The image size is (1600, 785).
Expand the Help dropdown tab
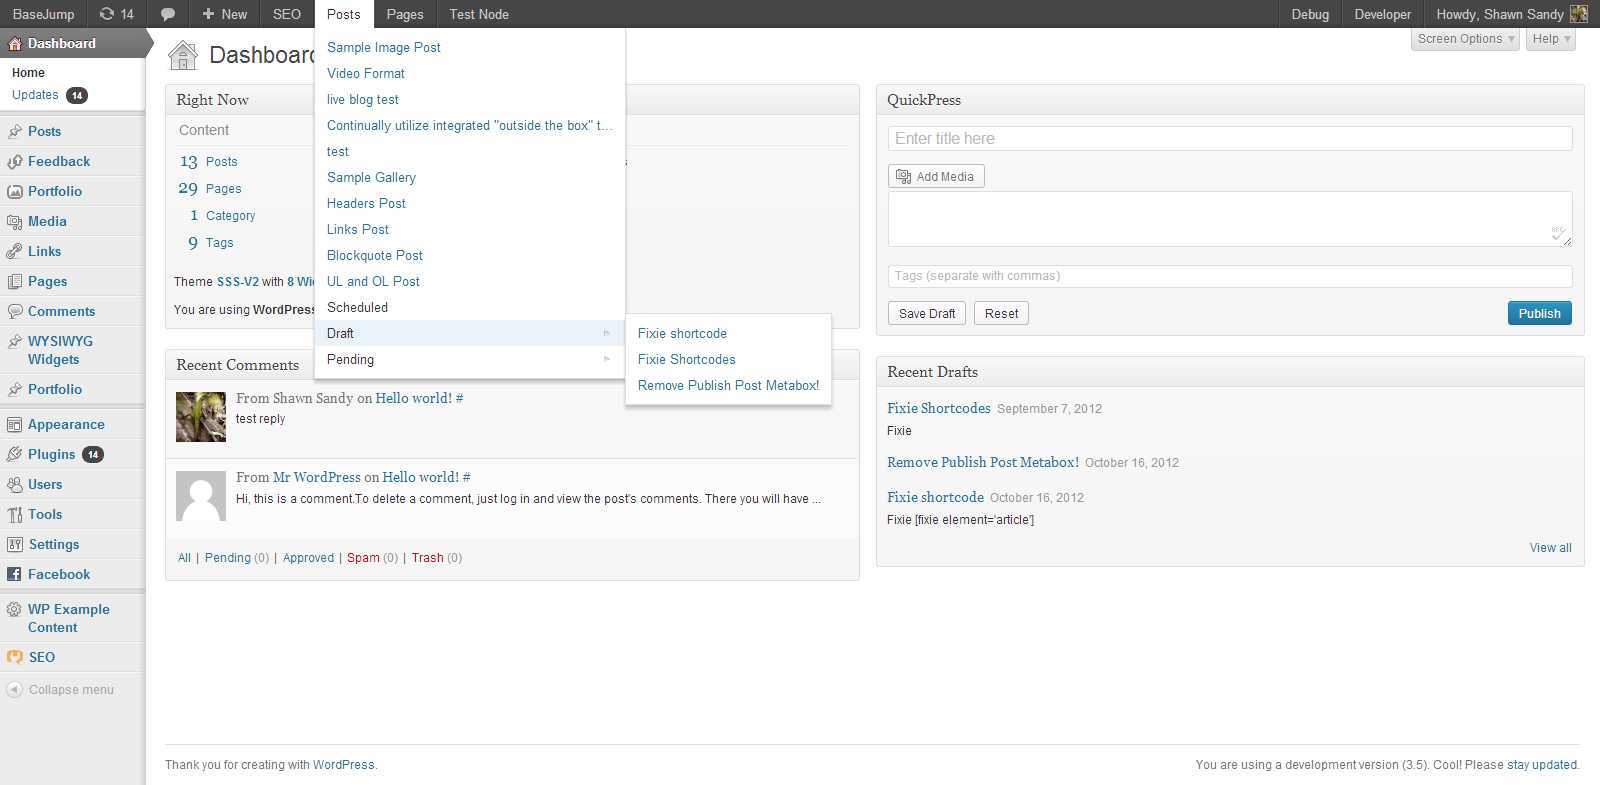1552,39
